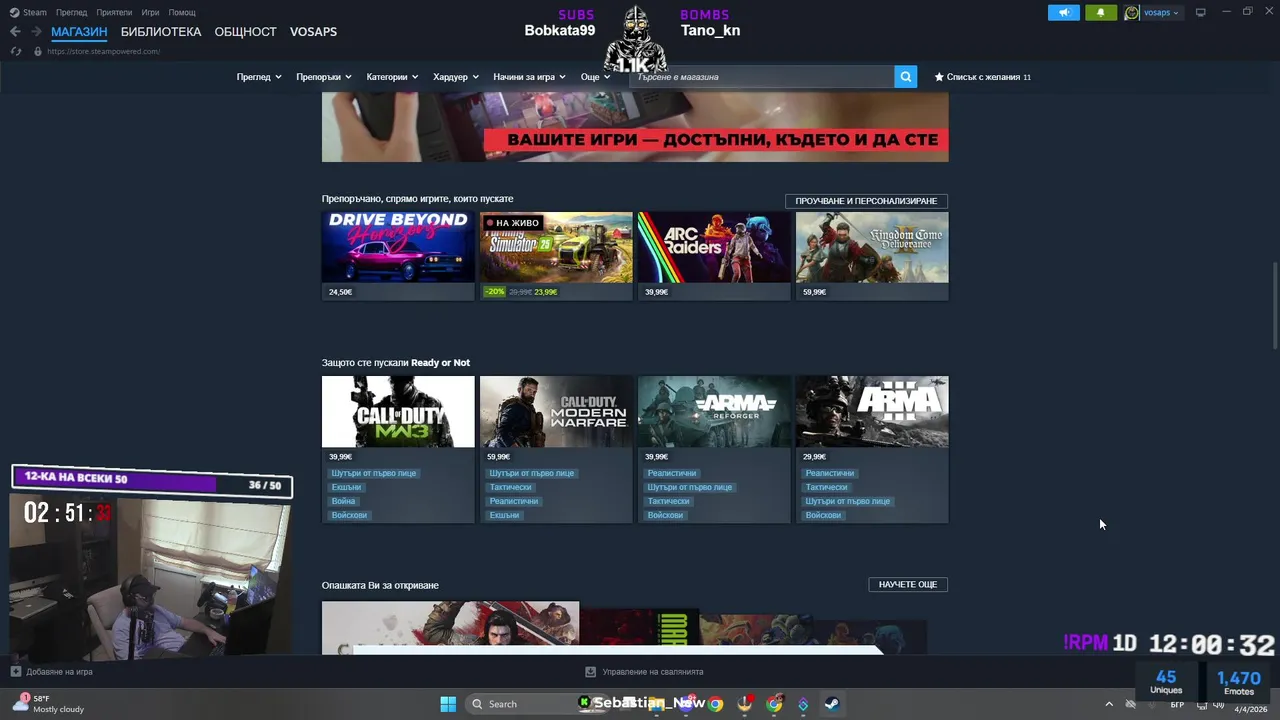The width and height of the screenshot is (1280, 720).
Task: Click Добавяне на игра at bottom left
Action: (x=59, y=672)
